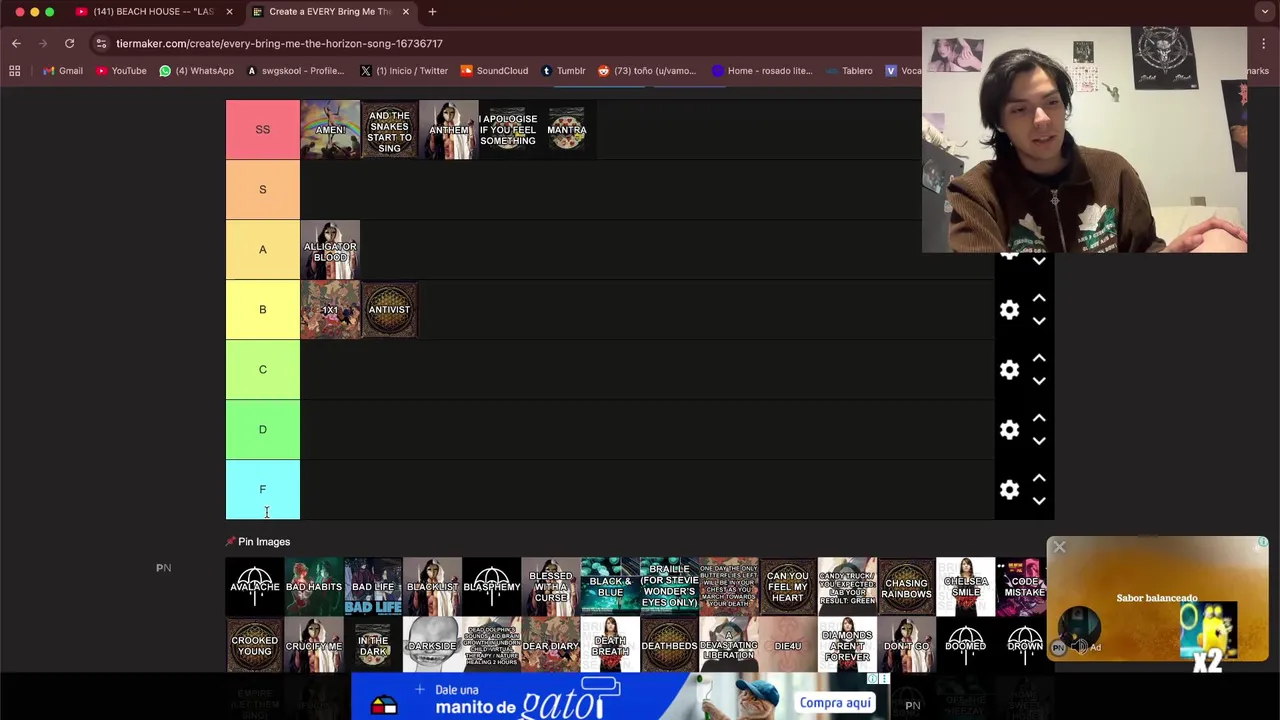View site information icon in address bar
Screen dimensions: 1280x720
point(101,43)
